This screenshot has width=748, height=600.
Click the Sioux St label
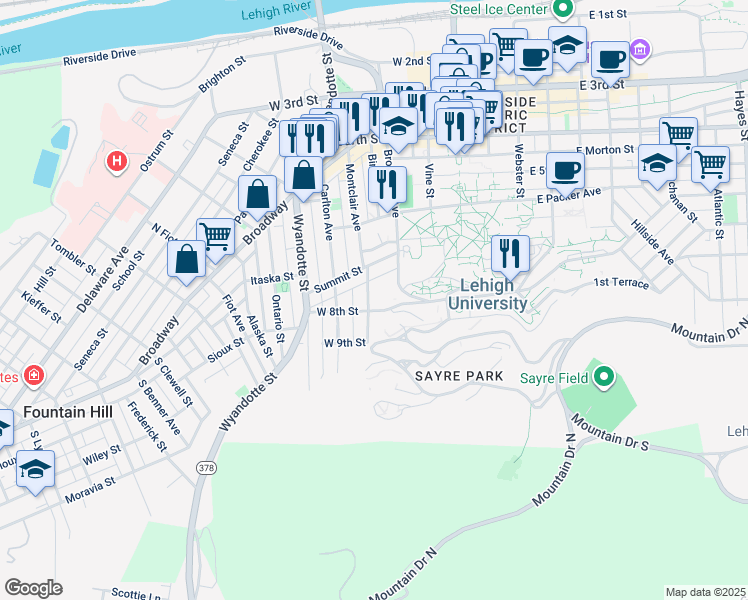coord(226,350)
